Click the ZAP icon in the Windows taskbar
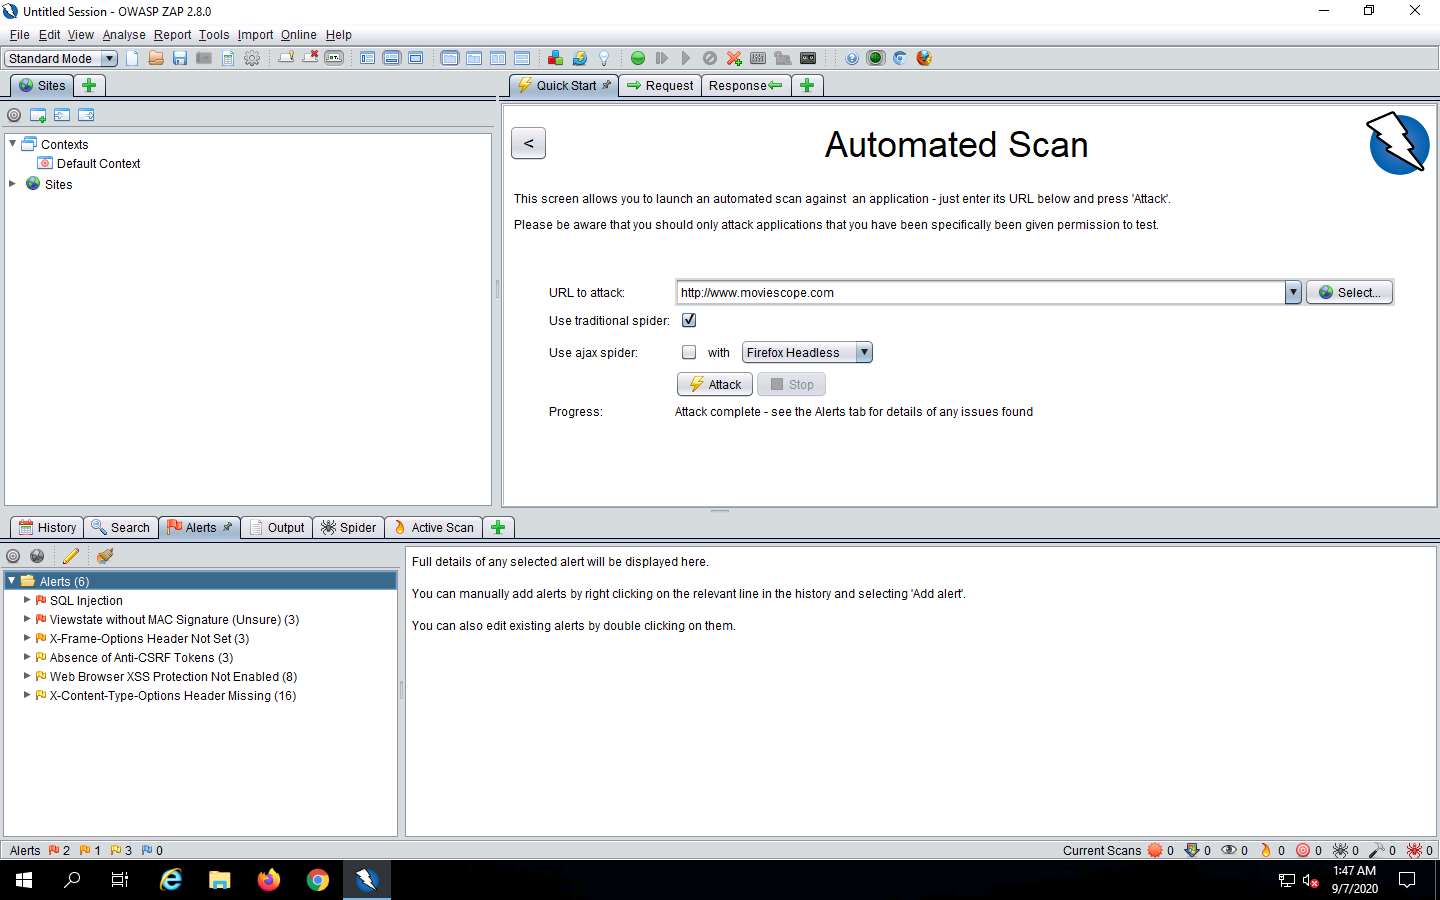Viewport: 1440px width, 900px height. pos(367,881)
